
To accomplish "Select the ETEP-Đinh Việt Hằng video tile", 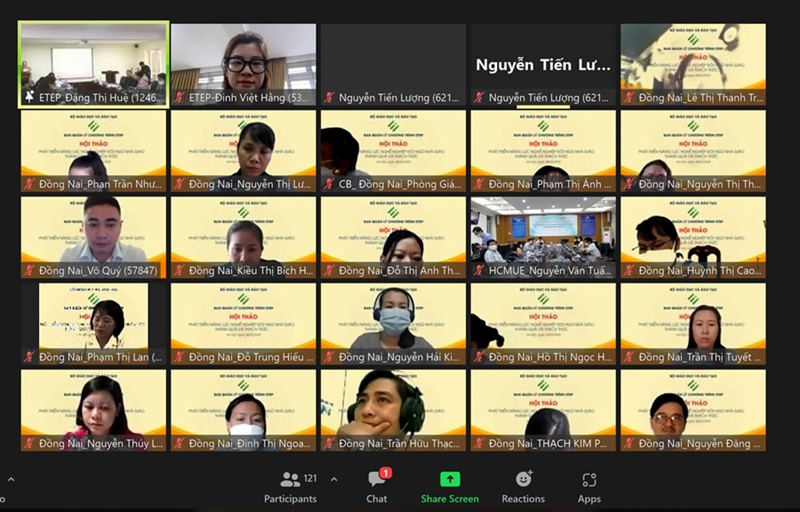I will click(x=243, y=58).
